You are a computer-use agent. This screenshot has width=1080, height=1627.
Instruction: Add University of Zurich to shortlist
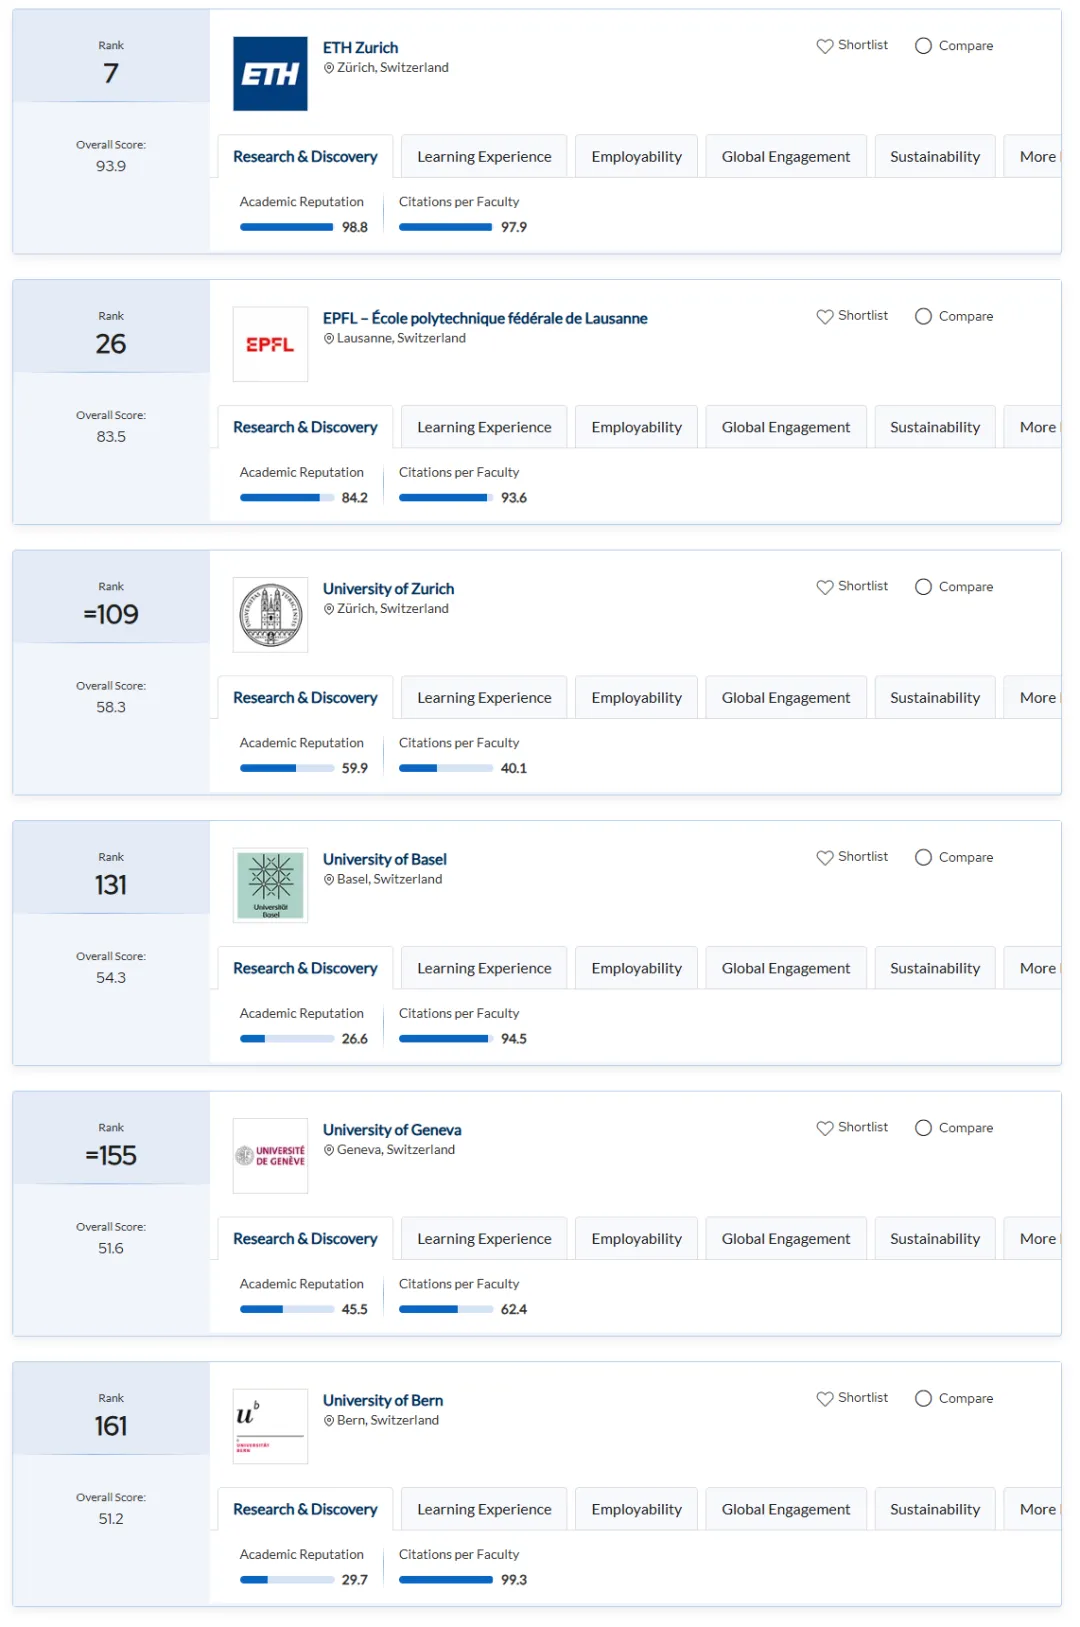click(x=824, y=587)
